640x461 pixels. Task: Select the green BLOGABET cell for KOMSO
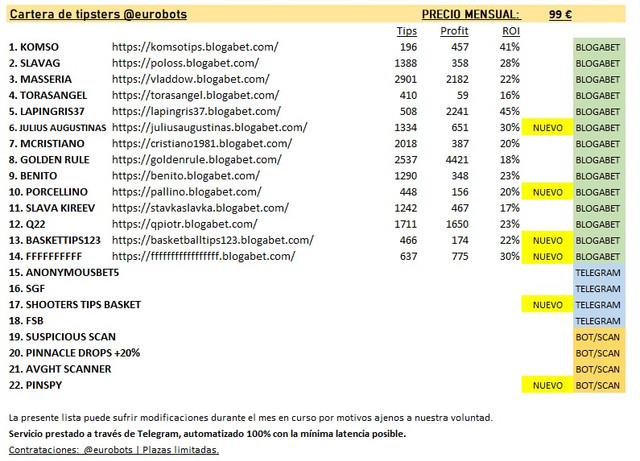tap(599, 47)
